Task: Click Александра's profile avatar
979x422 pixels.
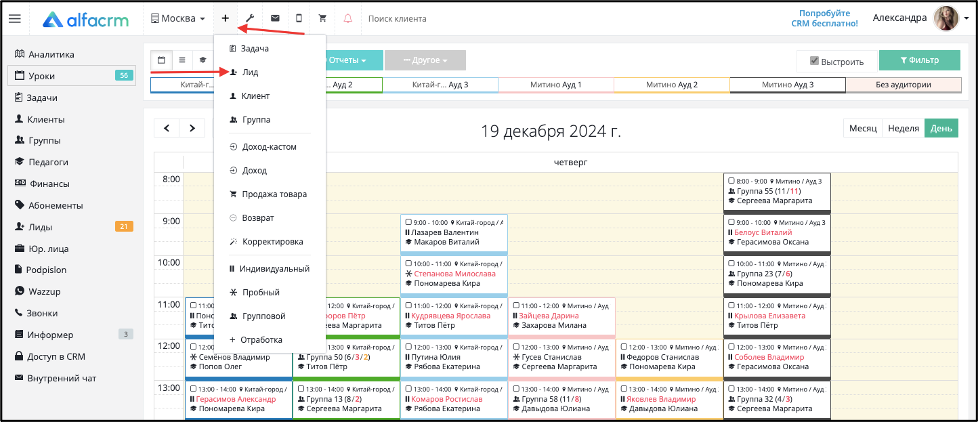Action: (945, 19)
